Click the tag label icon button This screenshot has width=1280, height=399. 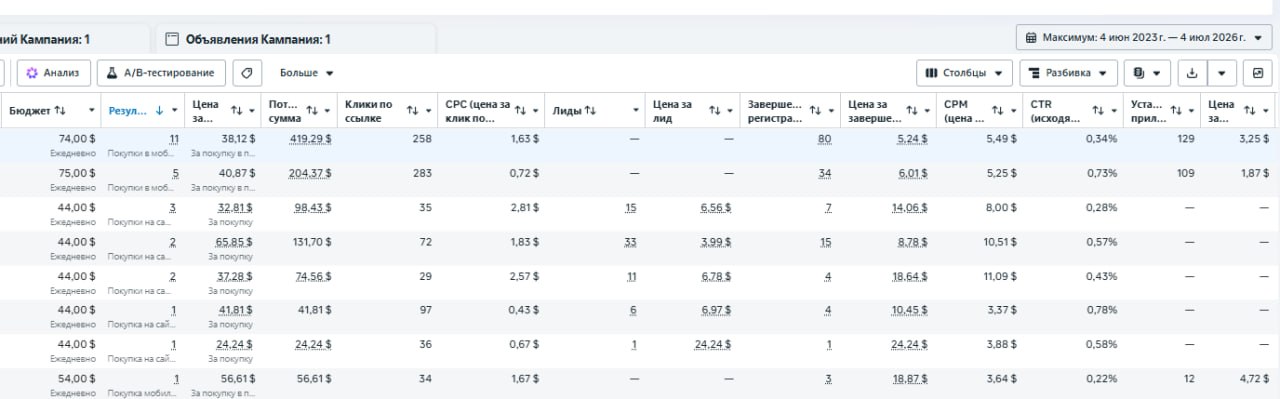click(248, 73)
